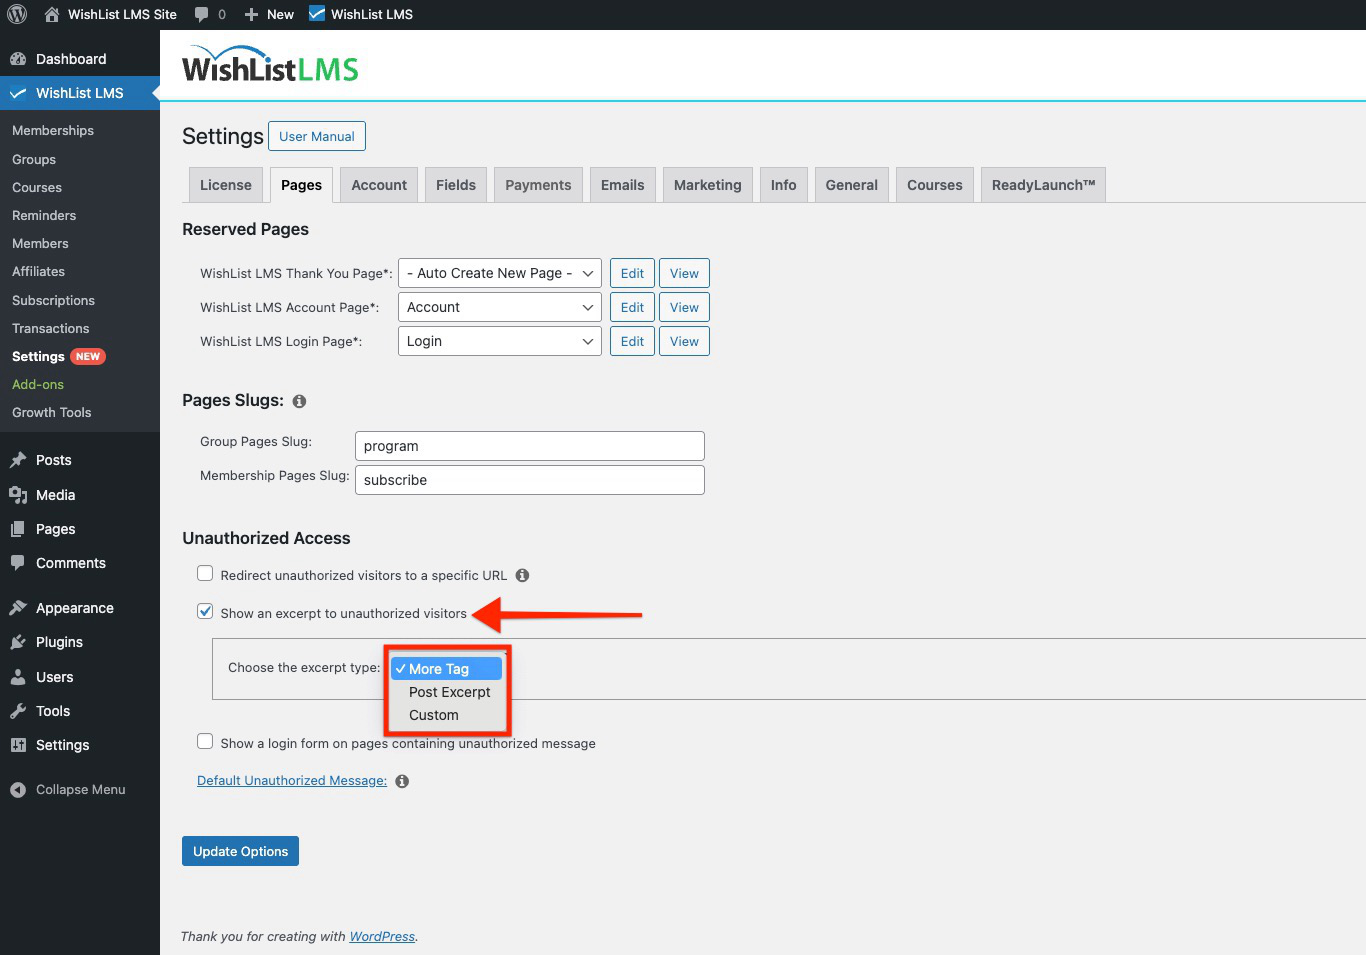Expand the WishList LMS Account Page dropdown

pos(499,307)
